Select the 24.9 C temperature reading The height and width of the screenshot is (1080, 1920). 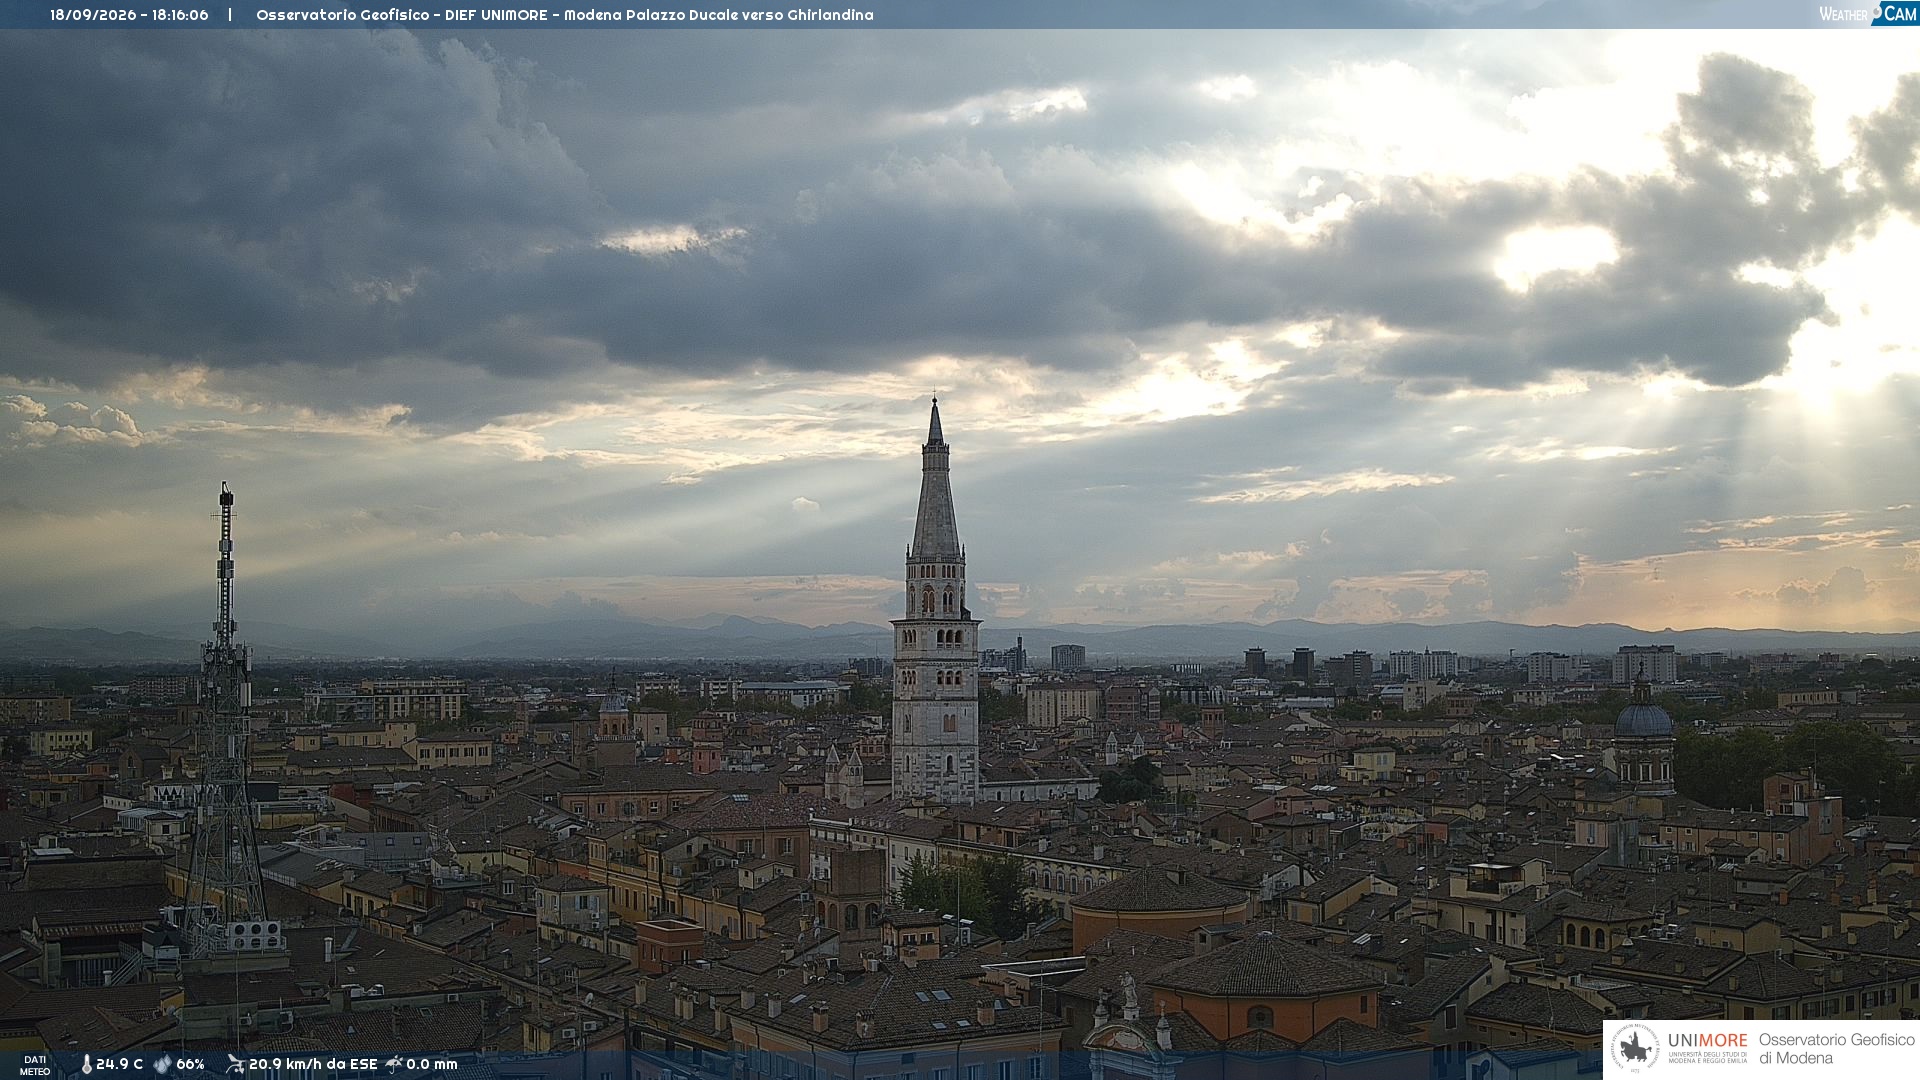[120, 1064]
